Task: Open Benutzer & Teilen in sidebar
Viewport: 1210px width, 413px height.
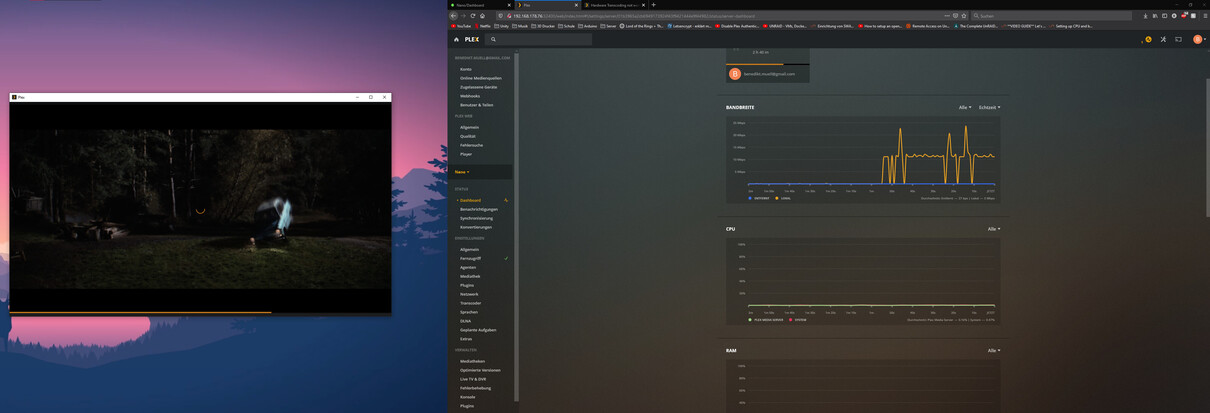Action: tap(477, 104)
